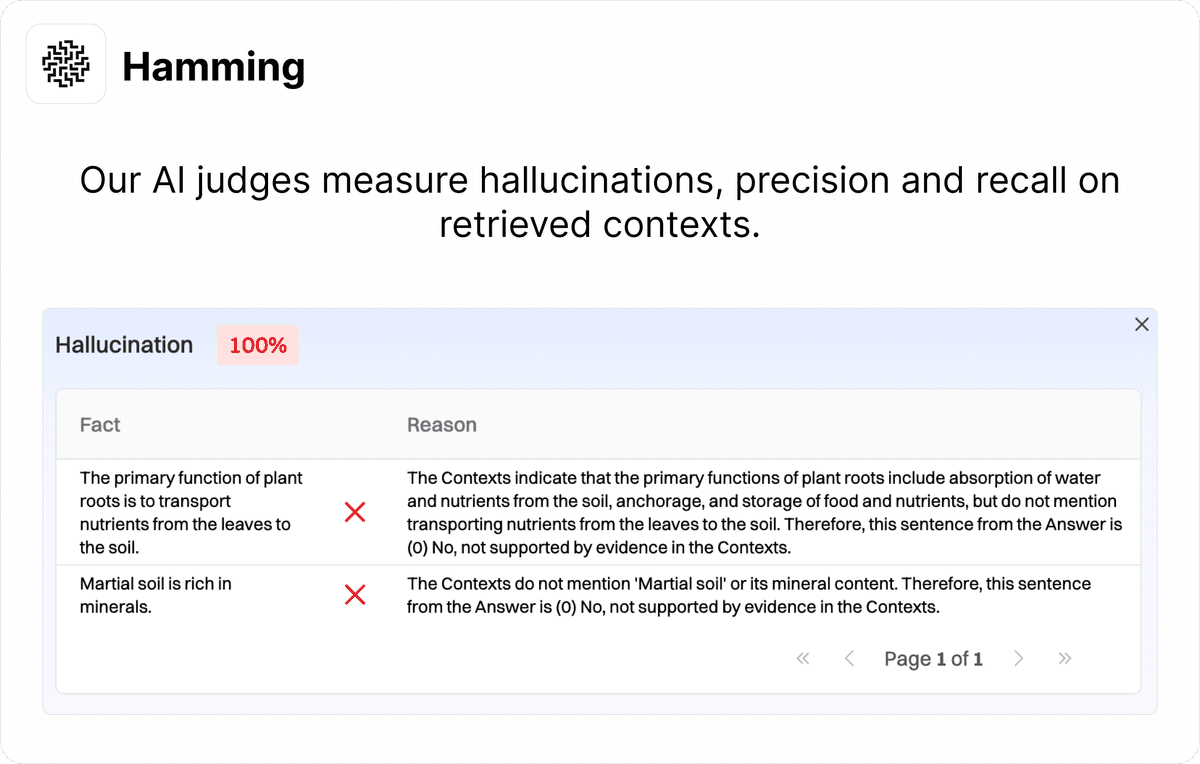Click the Hamming brand name
Image resolution: width=1200 pixels, height=764 pixels.
point(213,67)
